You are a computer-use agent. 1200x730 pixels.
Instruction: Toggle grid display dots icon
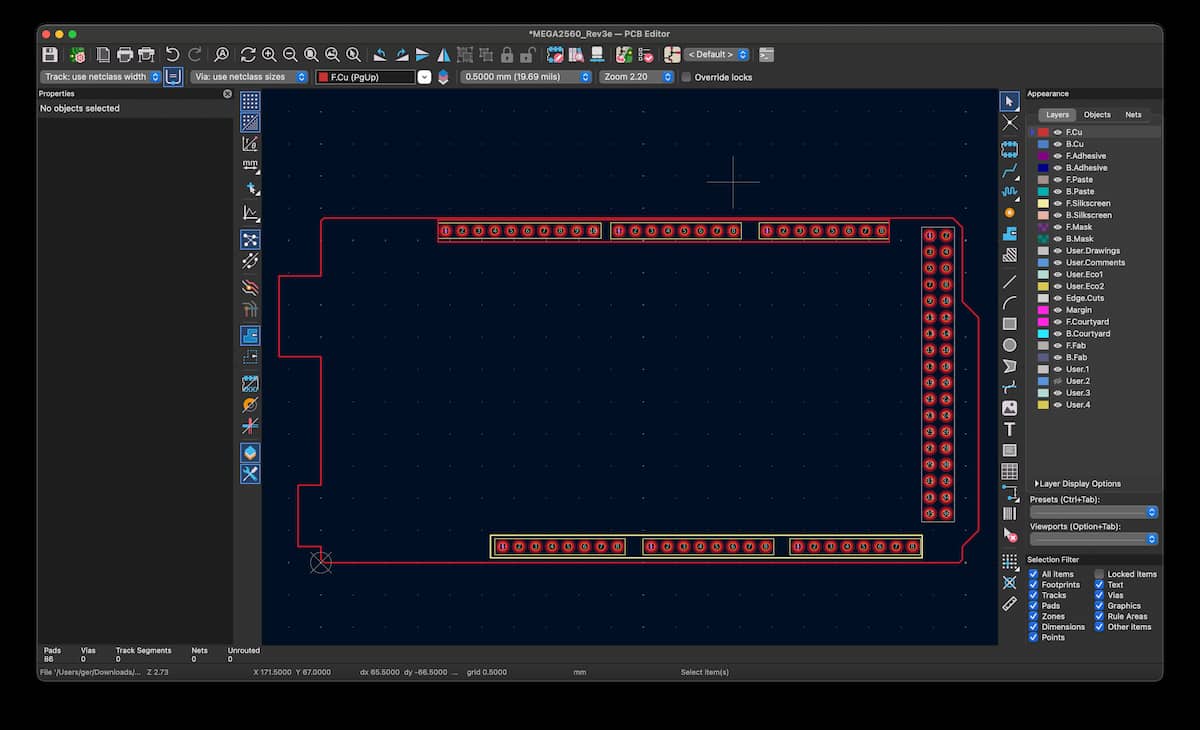click(x=250, y=101)
